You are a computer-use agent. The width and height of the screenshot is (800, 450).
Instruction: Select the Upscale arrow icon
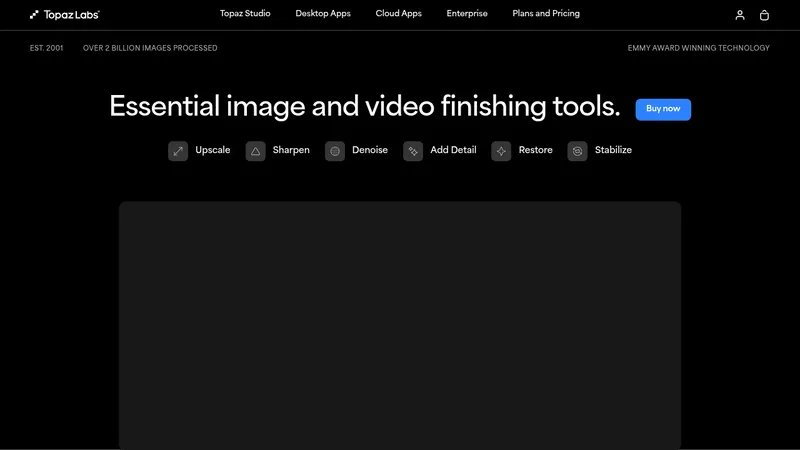[178, 151]
